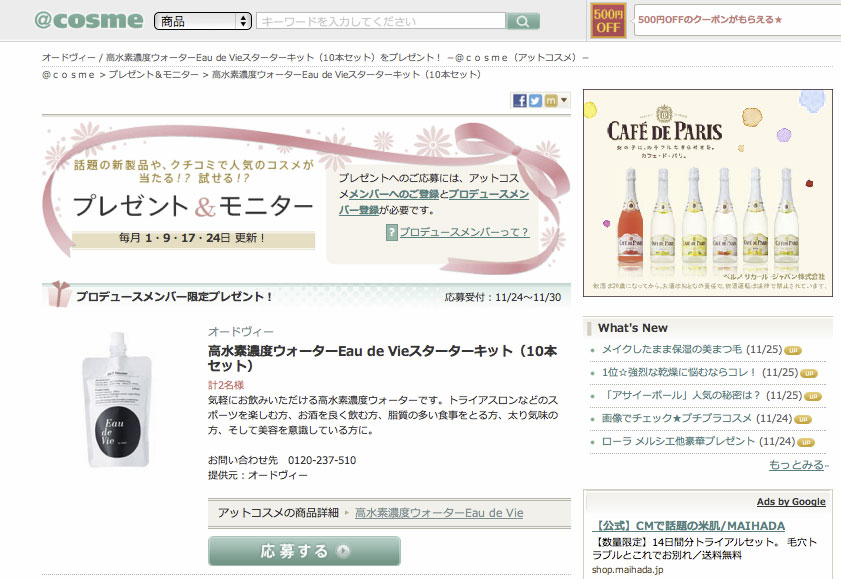Click the magnifier search button
The image size is (841, 579).
(x=523, y=21)
